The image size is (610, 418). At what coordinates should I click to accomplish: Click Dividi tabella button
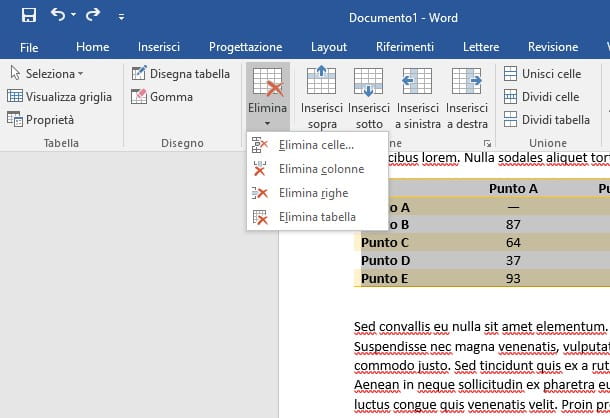pos(546,120)
